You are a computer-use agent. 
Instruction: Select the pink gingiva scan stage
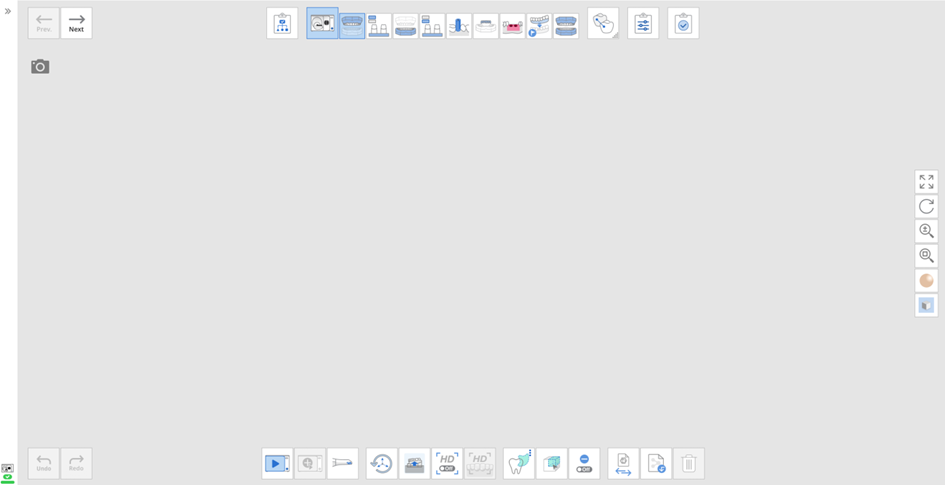[512, 26]
